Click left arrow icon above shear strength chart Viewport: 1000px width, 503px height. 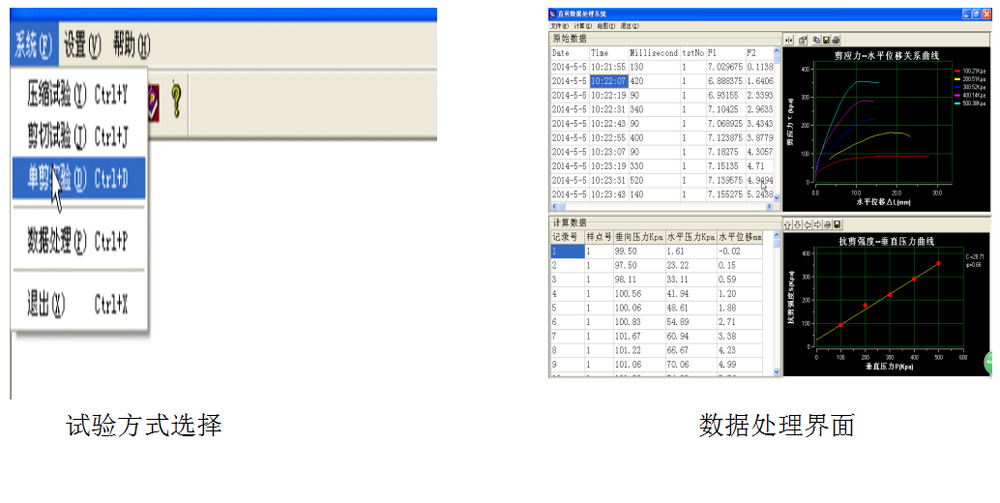(x=807, y=224)
